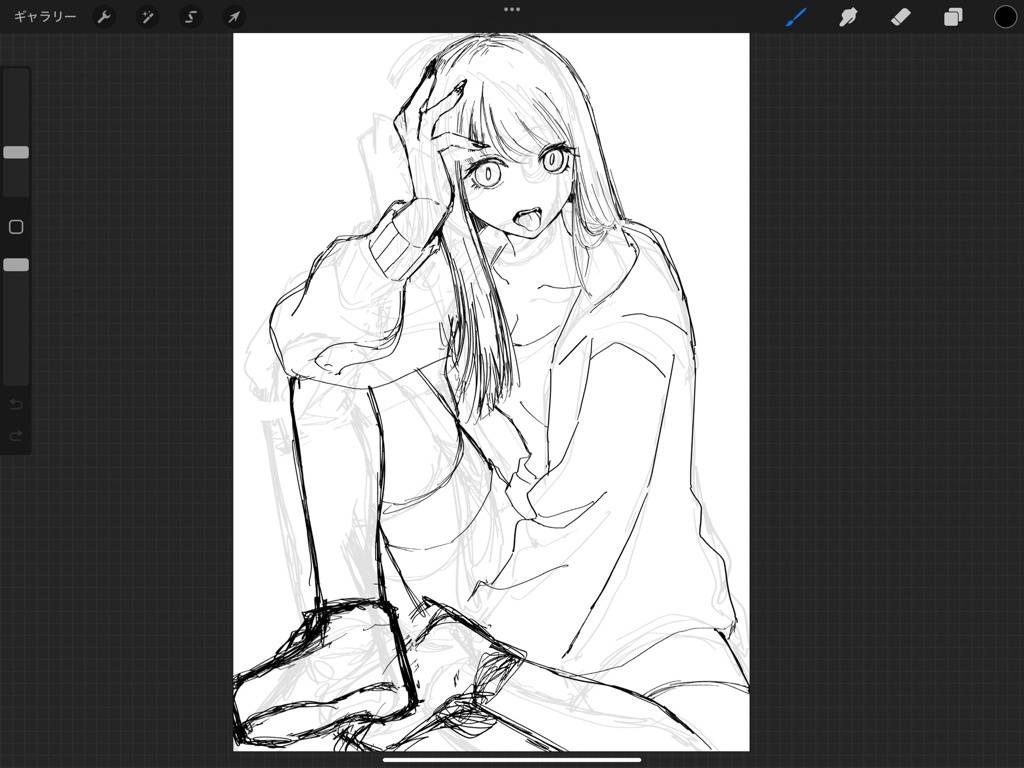Open the black color picker circle
The width and height of the screenshot is (1024, 768).
1005,17
